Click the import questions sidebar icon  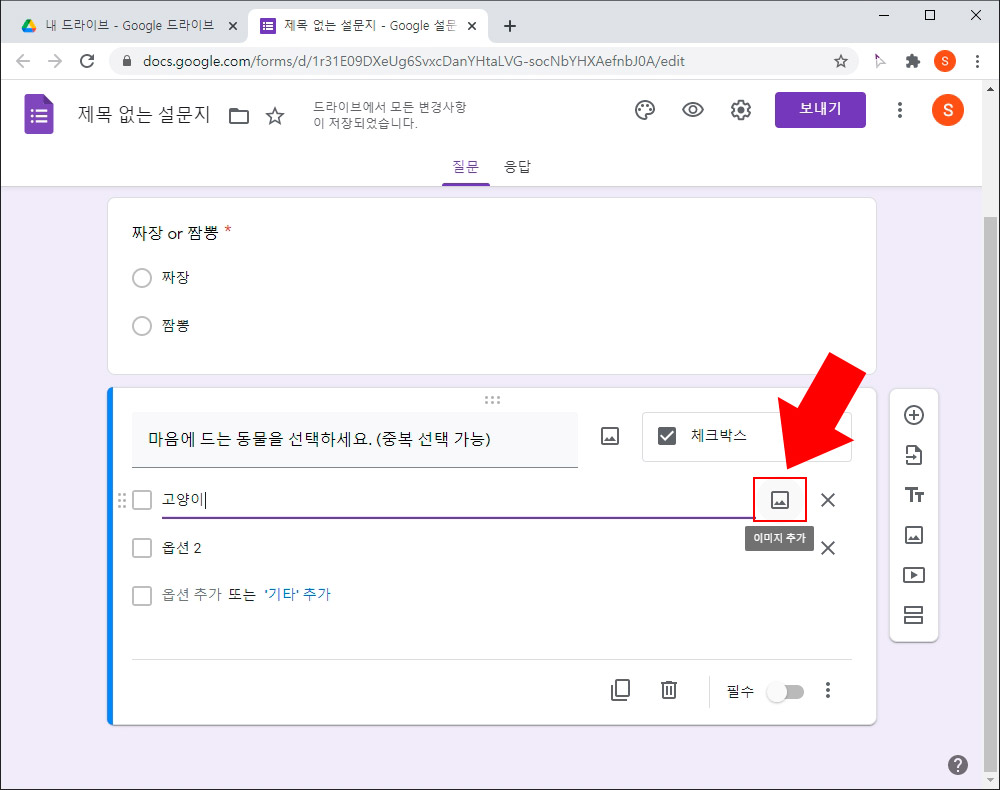913,455
